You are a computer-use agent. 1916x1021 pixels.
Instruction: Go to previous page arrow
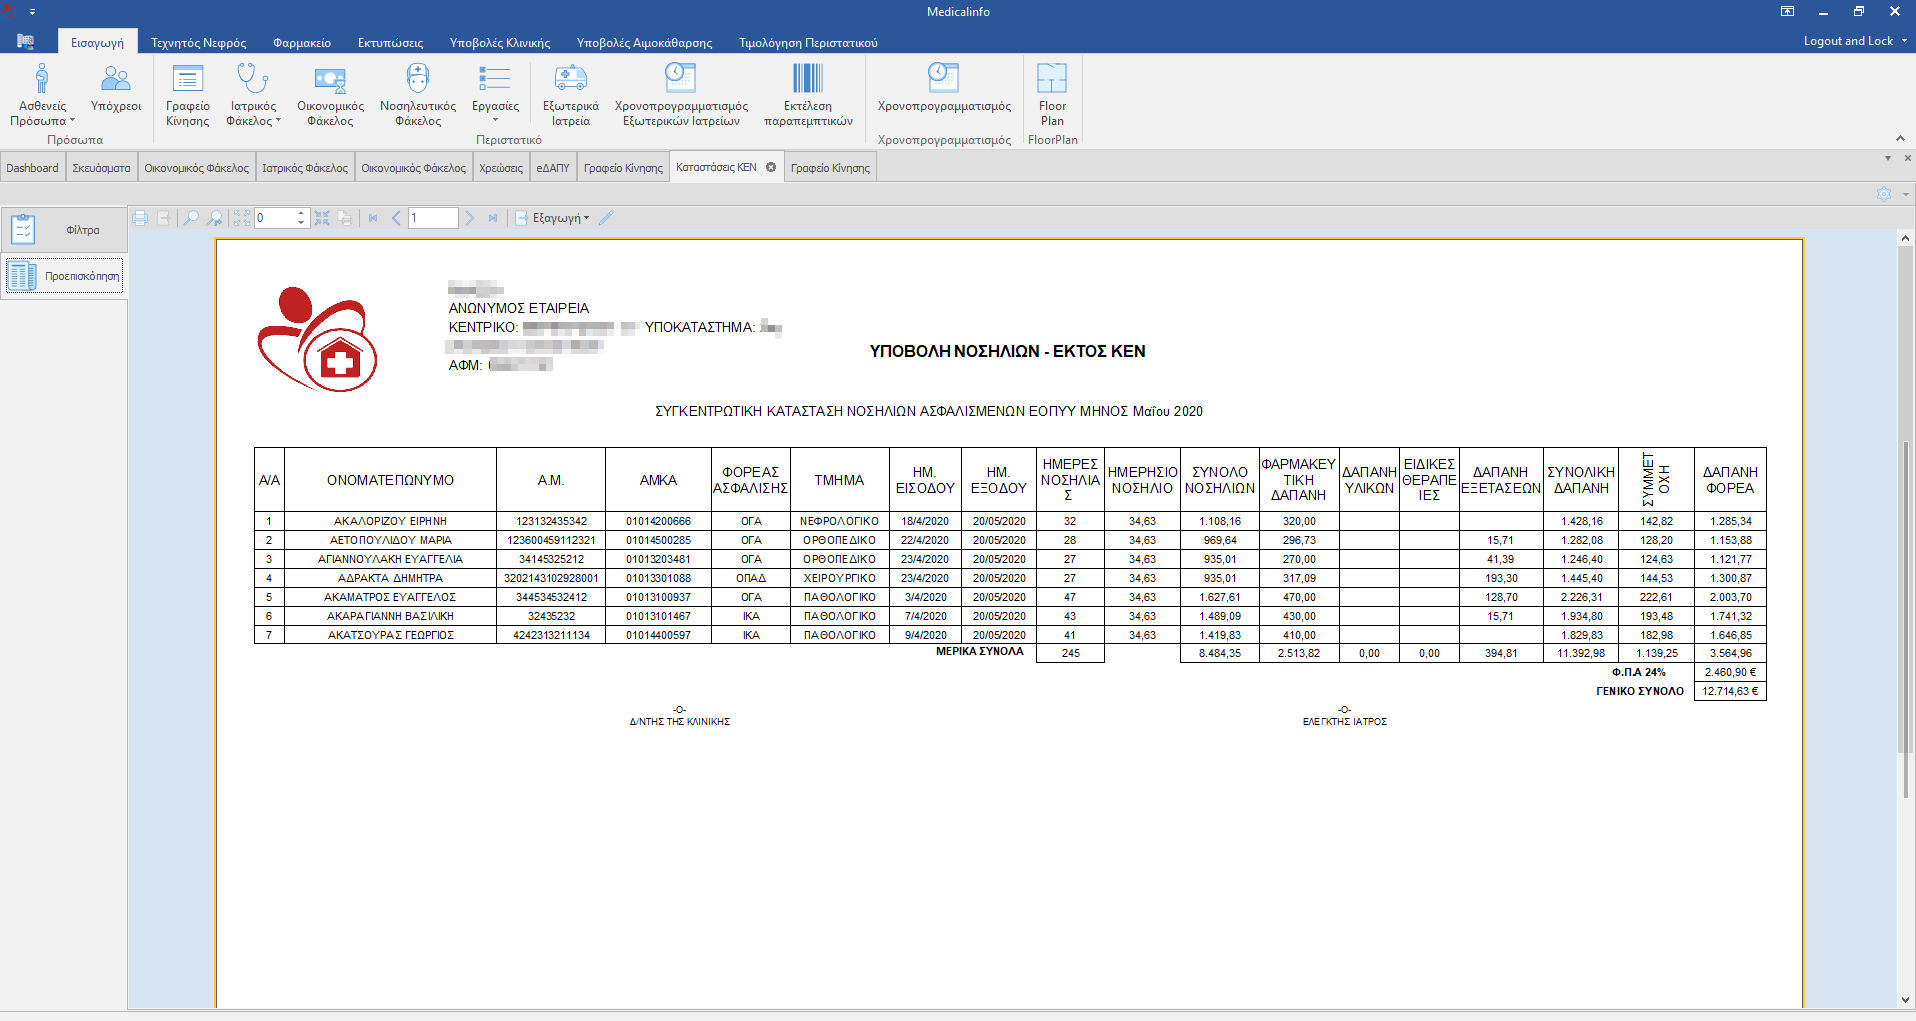pyautogui.click(x=396, y=218)
